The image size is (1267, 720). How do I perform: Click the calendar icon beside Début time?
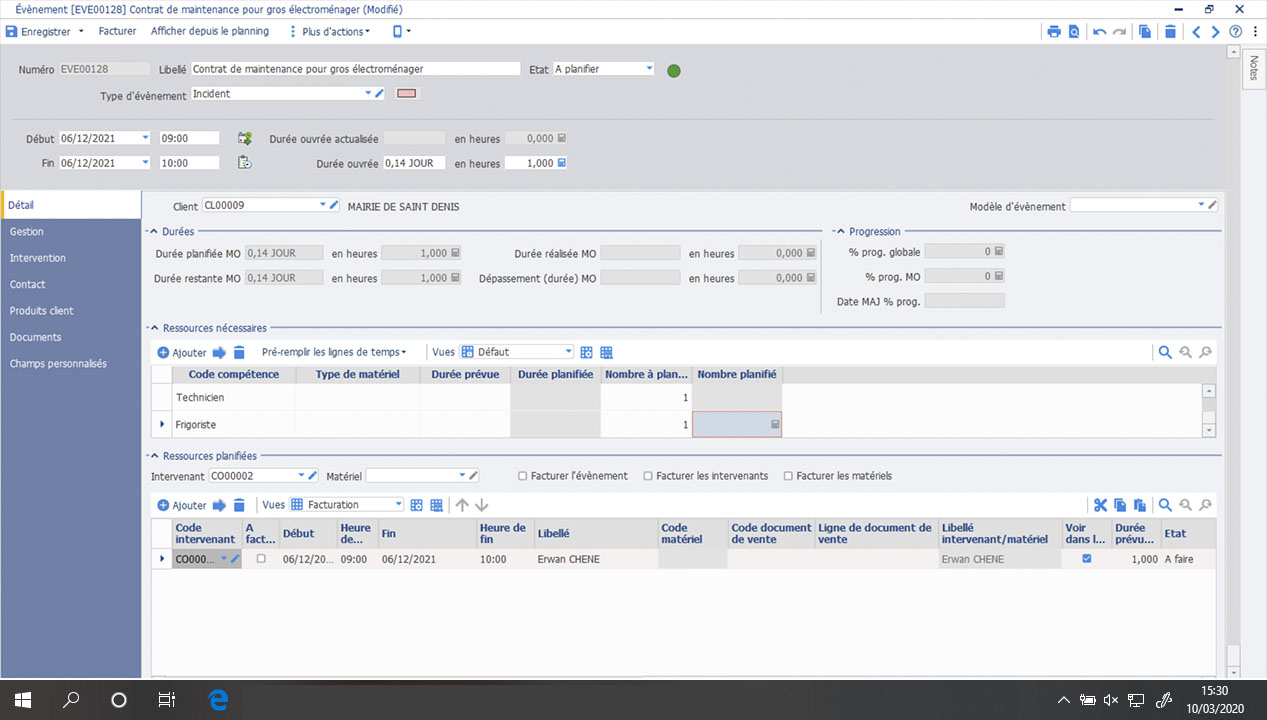[244, 138]
